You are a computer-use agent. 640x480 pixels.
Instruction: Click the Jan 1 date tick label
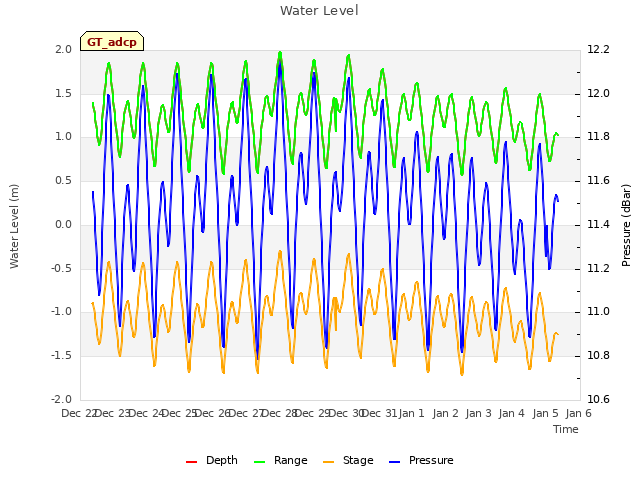tap(411, 413)
